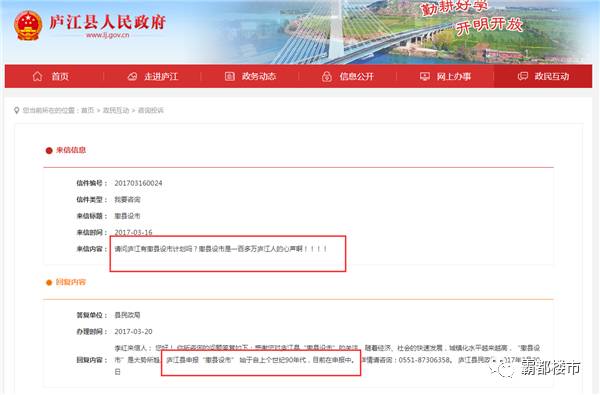
Task: Follow the last breadcrumb link
Action: [x=150, y=110]
